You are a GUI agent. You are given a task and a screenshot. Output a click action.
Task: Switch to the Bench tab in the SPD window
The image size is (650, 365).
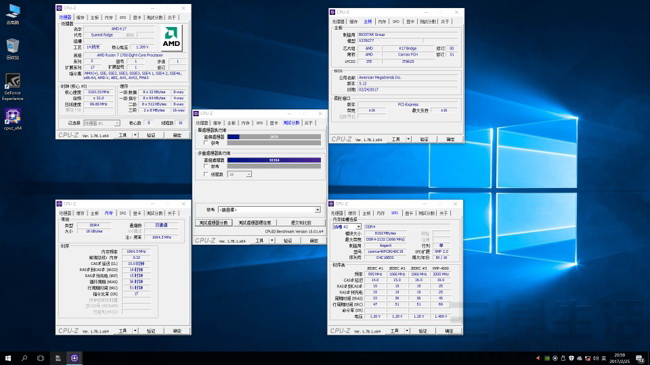pyautogui.click(x=426, y=213)
